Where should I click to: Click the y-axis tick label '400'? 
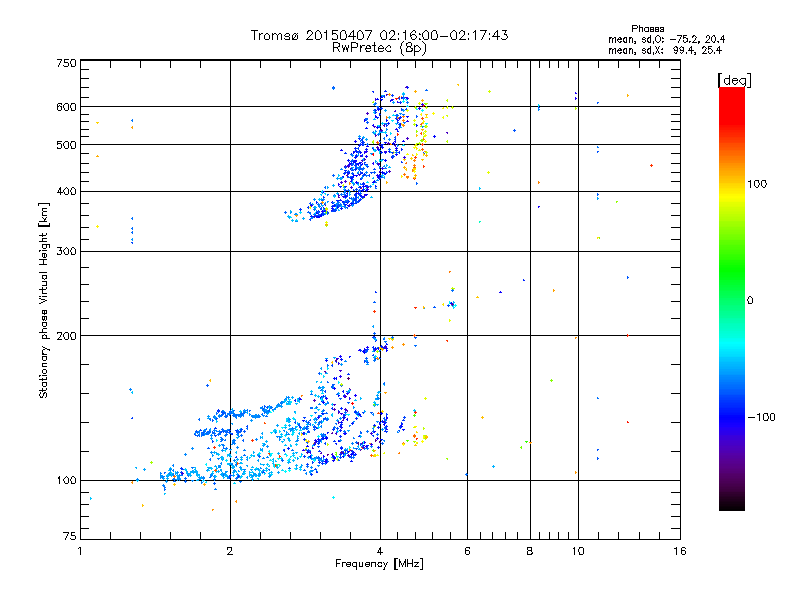click(x=66, y=191)
